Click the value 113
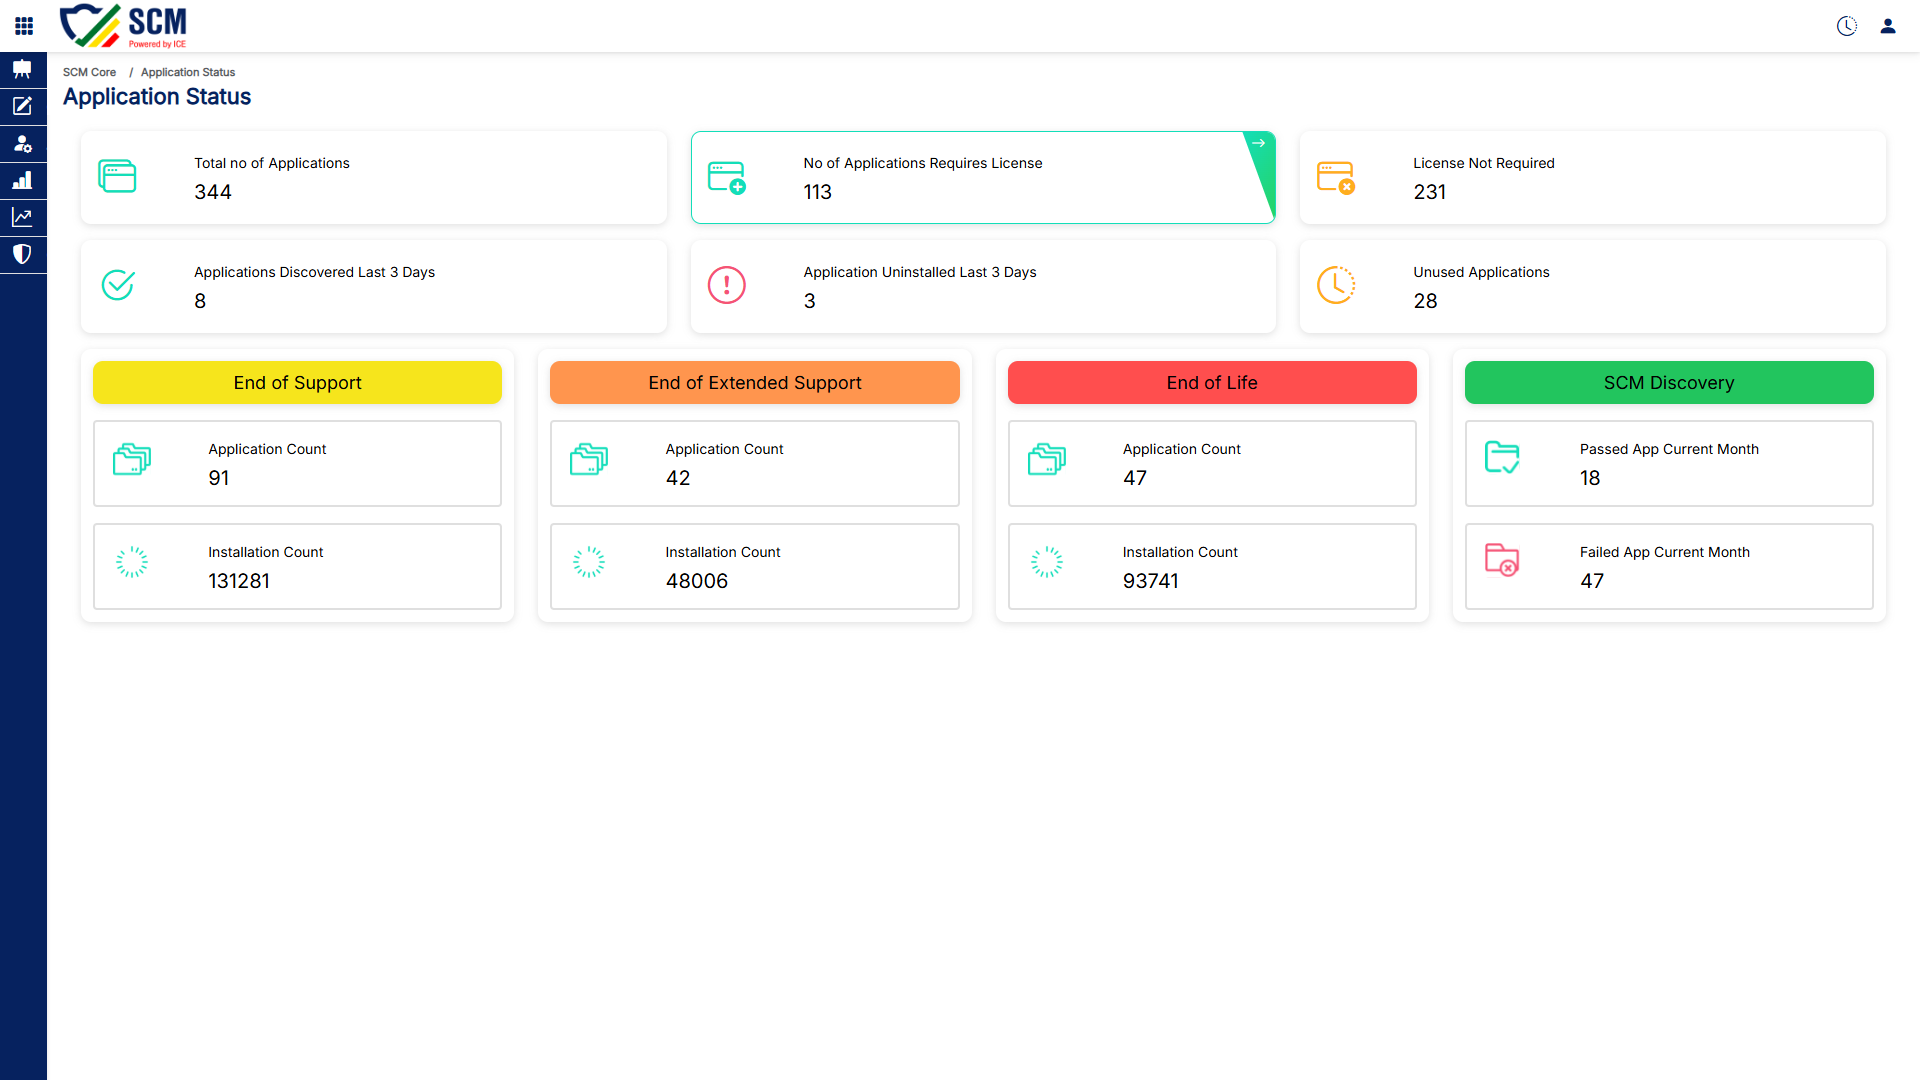The width and height of the screenshot is (1920, 1080). [x=818, y=192]
